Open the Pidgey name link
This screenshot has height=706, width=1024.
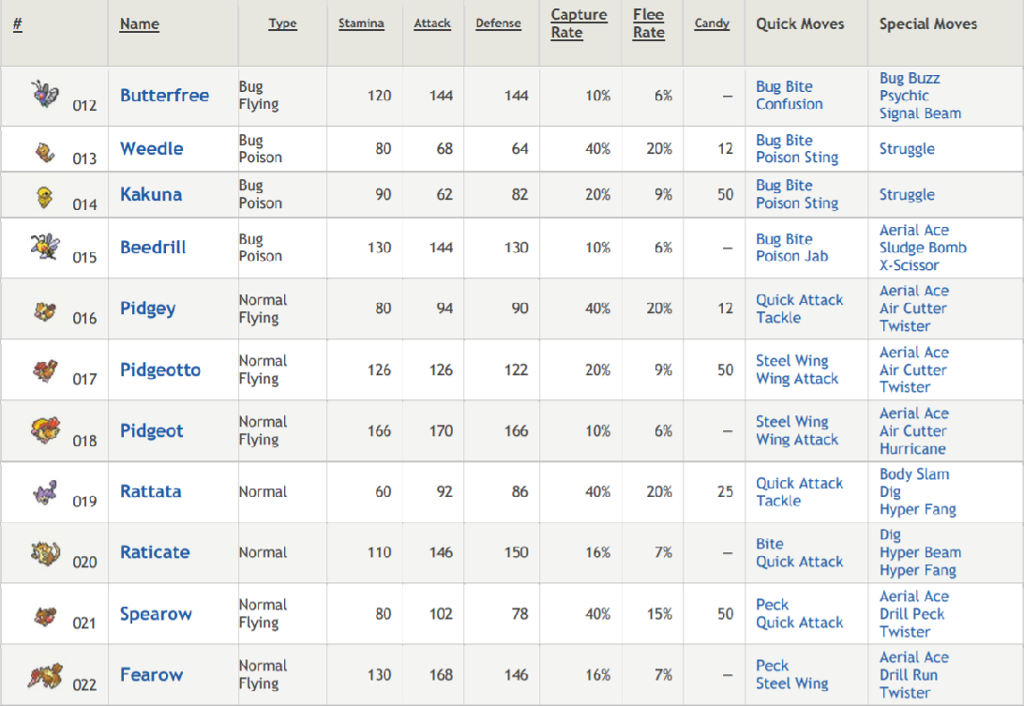[x=148, y=308]
